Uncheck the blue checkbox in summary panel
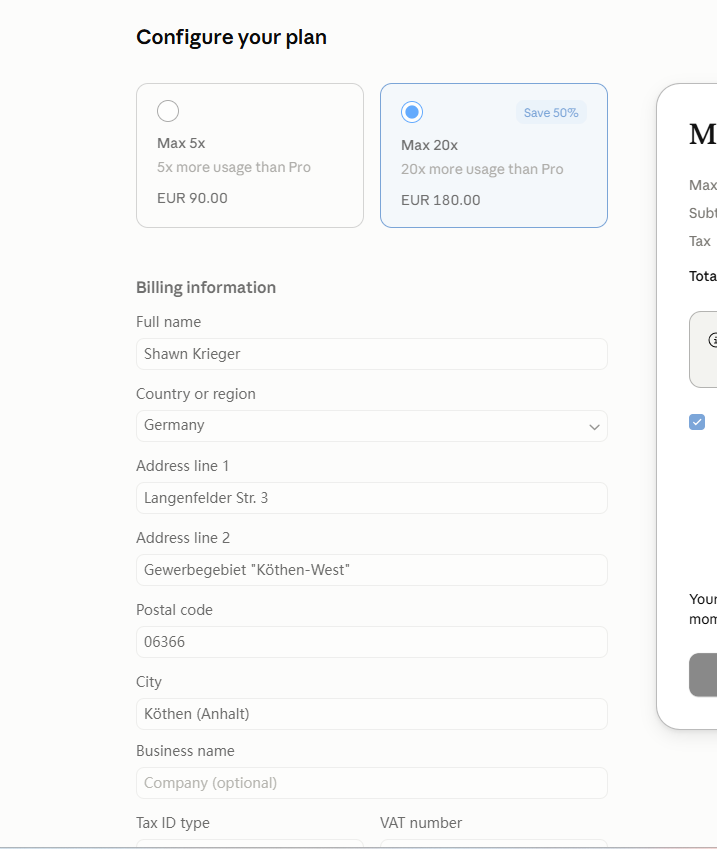 pos(697,422)
